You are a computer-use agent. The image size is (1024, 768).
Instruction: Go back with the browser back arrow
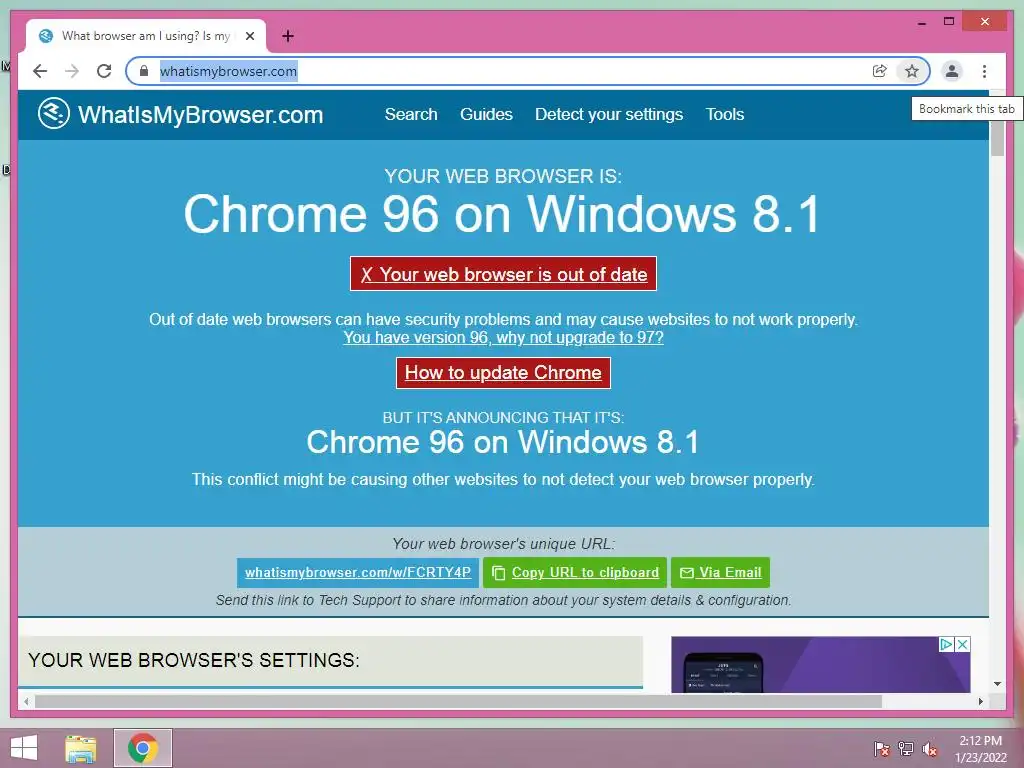click(x=40, y=71)
